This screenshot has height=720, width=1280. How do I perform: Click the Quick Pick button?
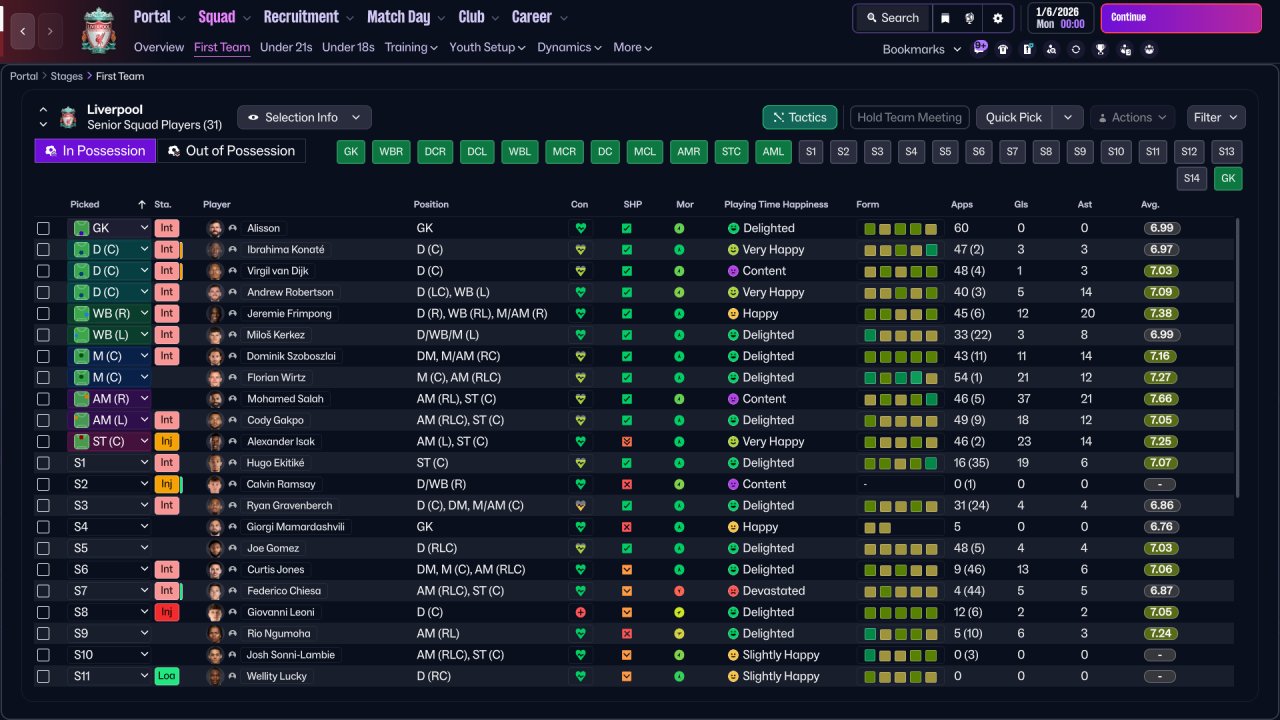pos(1014,117)
